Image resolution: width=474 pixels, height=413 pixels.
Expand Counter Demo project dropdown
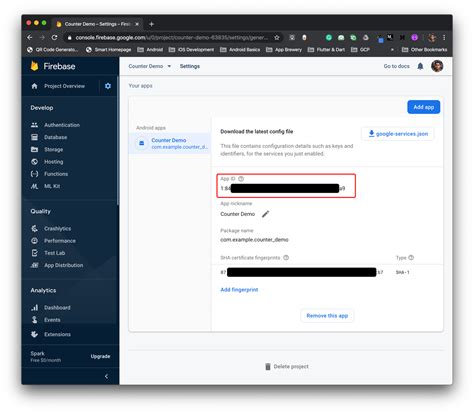pyautogui.click(x=150, y=66)
